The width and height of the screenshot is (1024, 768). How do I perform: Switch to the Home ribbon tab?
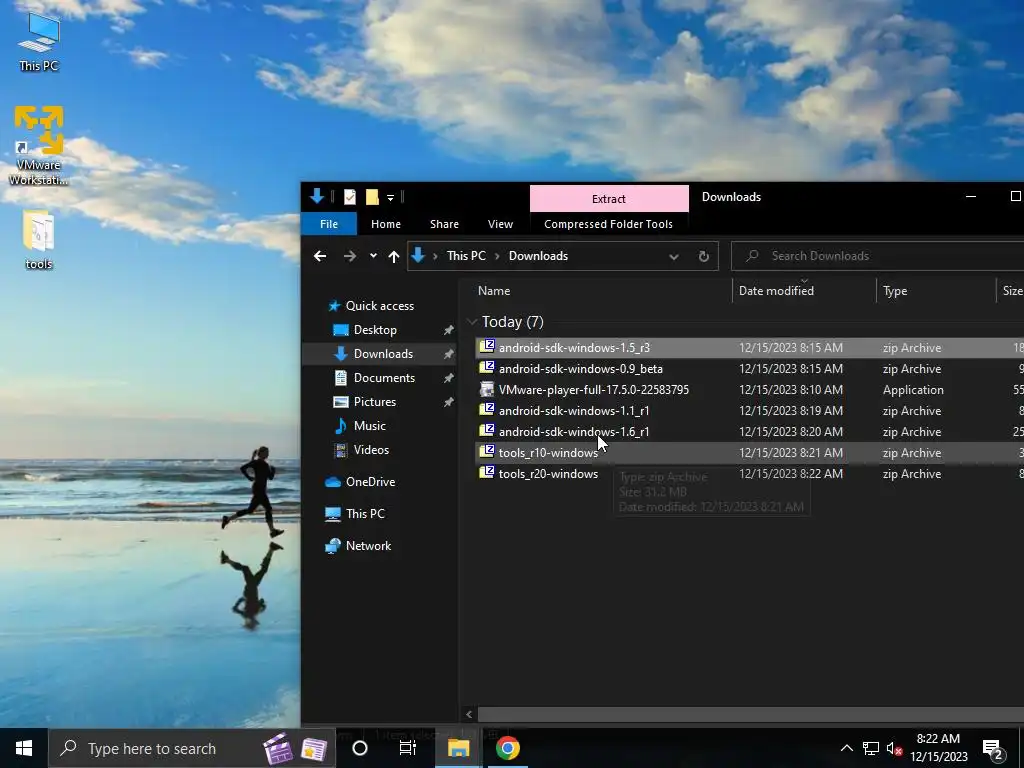pos(386,224)
